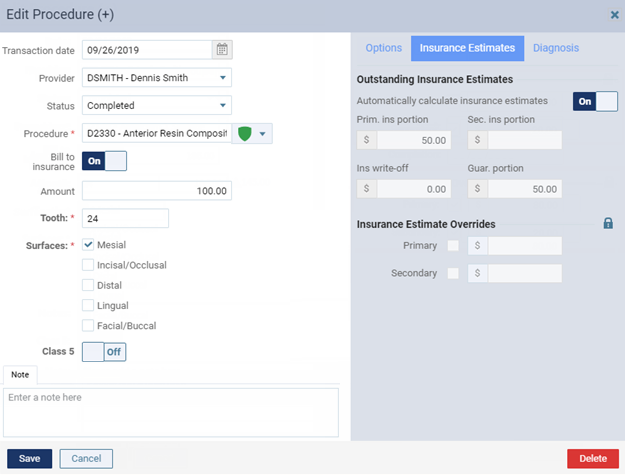Turn on the Class 5 switch
The width and height of the screenshot is (625, 475).
104,352
